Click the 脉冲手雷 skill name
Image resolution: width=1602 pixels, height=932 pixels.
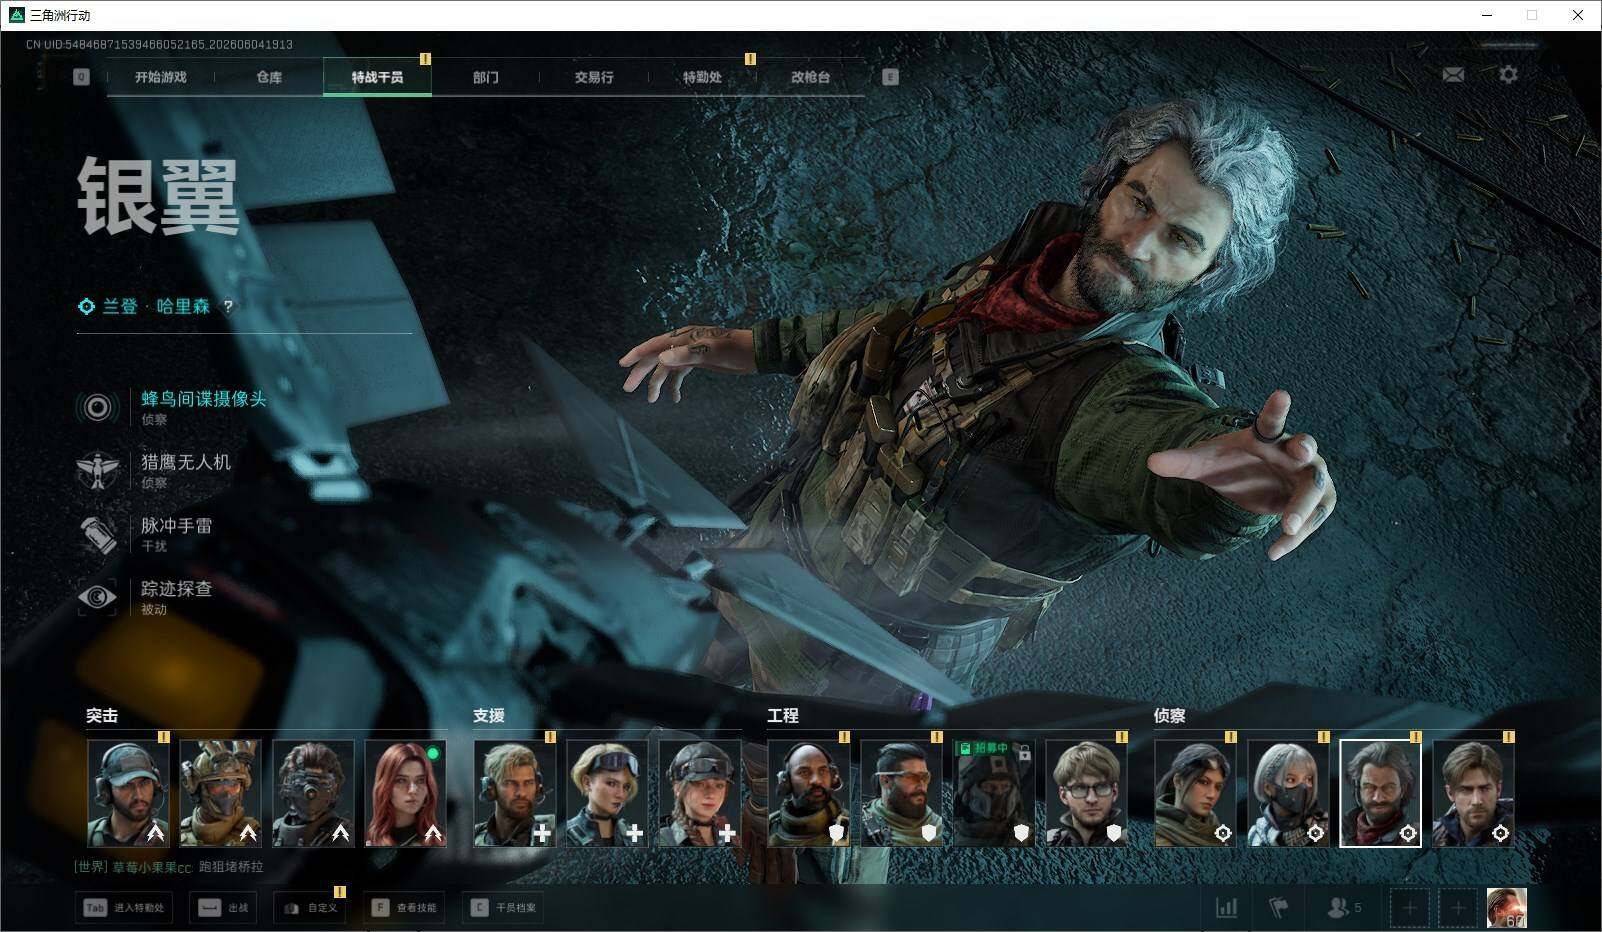[x=177, y=526]
